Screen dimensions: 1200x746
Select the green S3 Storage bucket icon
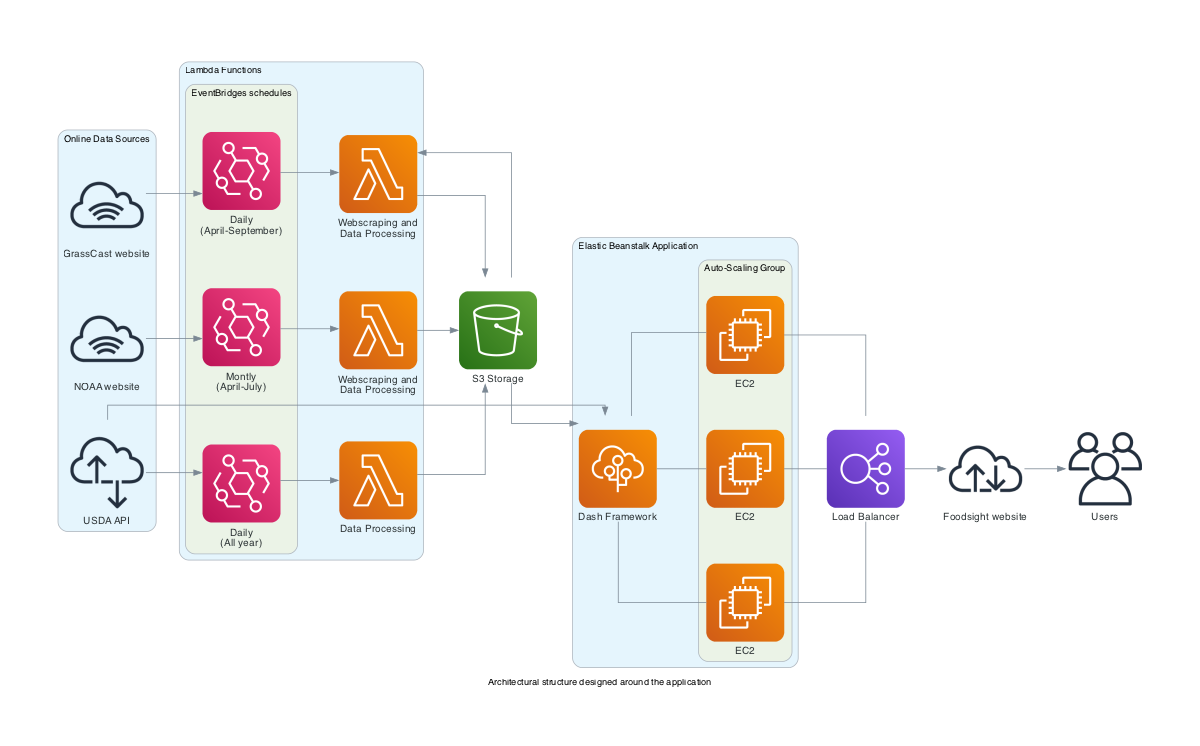point(498,330)
